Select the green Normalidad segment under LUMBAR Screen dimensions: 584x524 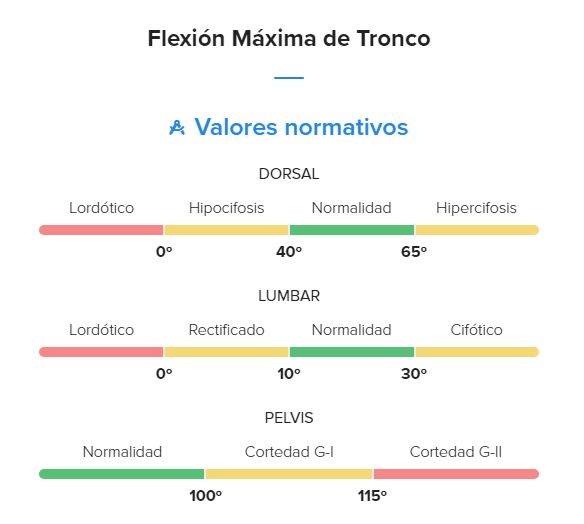(x=352, y=352)
